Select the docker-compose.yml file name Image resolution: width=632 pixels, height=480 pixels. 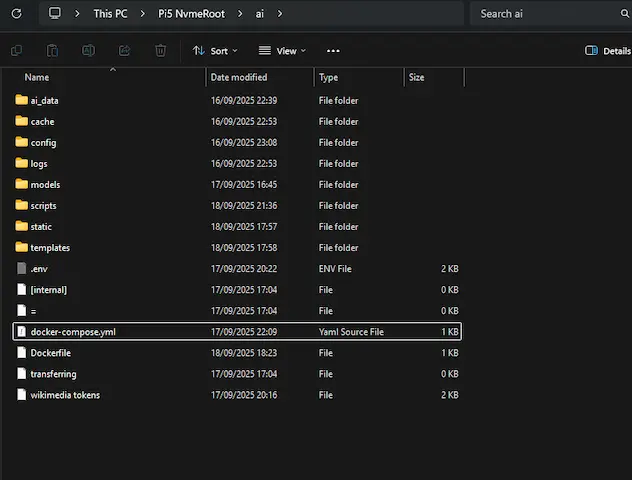[73, 332]
